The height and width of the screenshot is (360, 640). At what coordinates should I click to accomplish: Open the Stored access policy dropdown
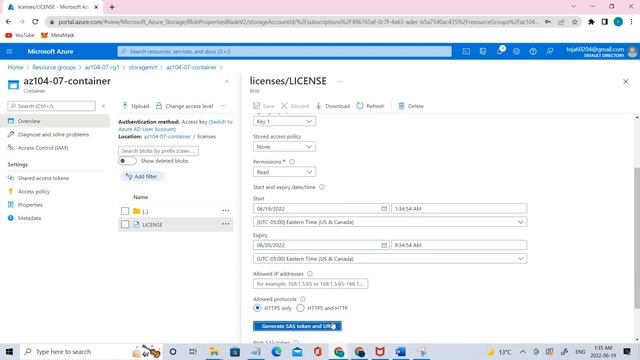pos(284,147)
